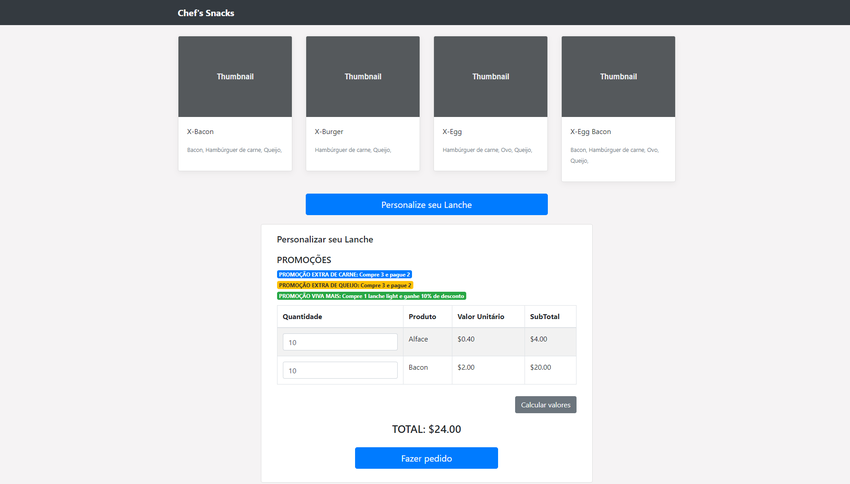This screenshot has width=850, height=484.
Task: Click the Chef's Snacks brand link
Action: point(205,13)
